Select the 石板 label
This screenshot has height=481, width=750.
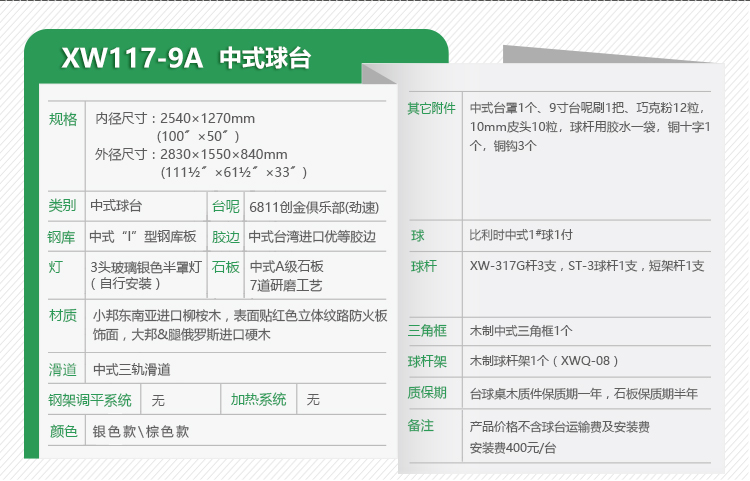pyautogui.click(x=226, y=267)
